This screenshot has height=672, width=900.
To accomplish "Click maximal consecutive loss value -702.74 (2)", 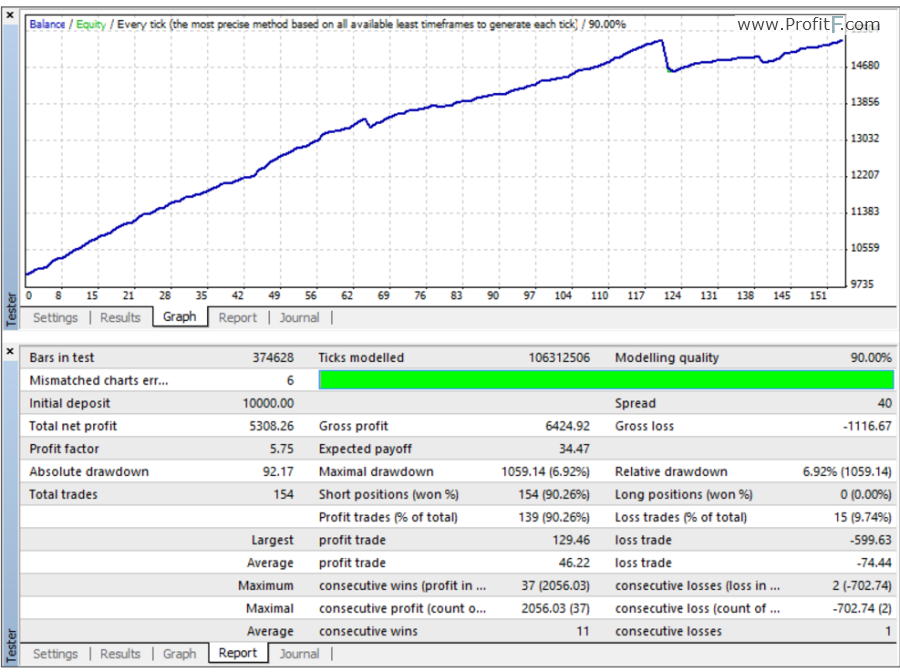I will coord(862,608).
